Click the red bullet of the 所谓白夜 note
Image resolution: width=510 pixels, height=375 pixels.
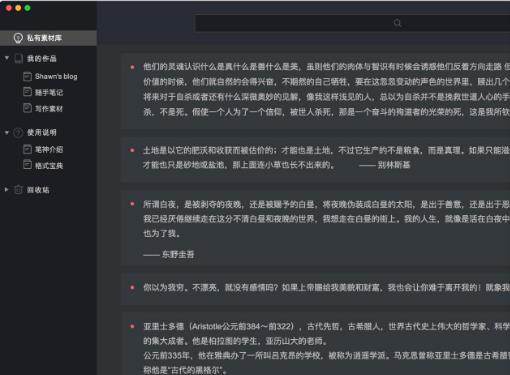(132, 204)
